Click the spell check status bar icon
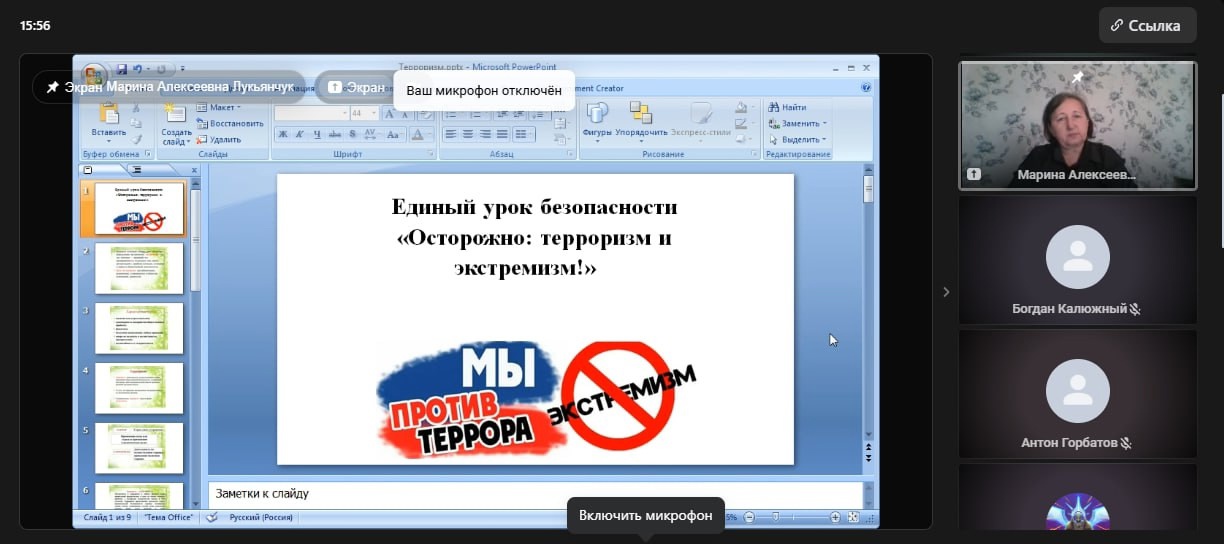 pos(211,518)
